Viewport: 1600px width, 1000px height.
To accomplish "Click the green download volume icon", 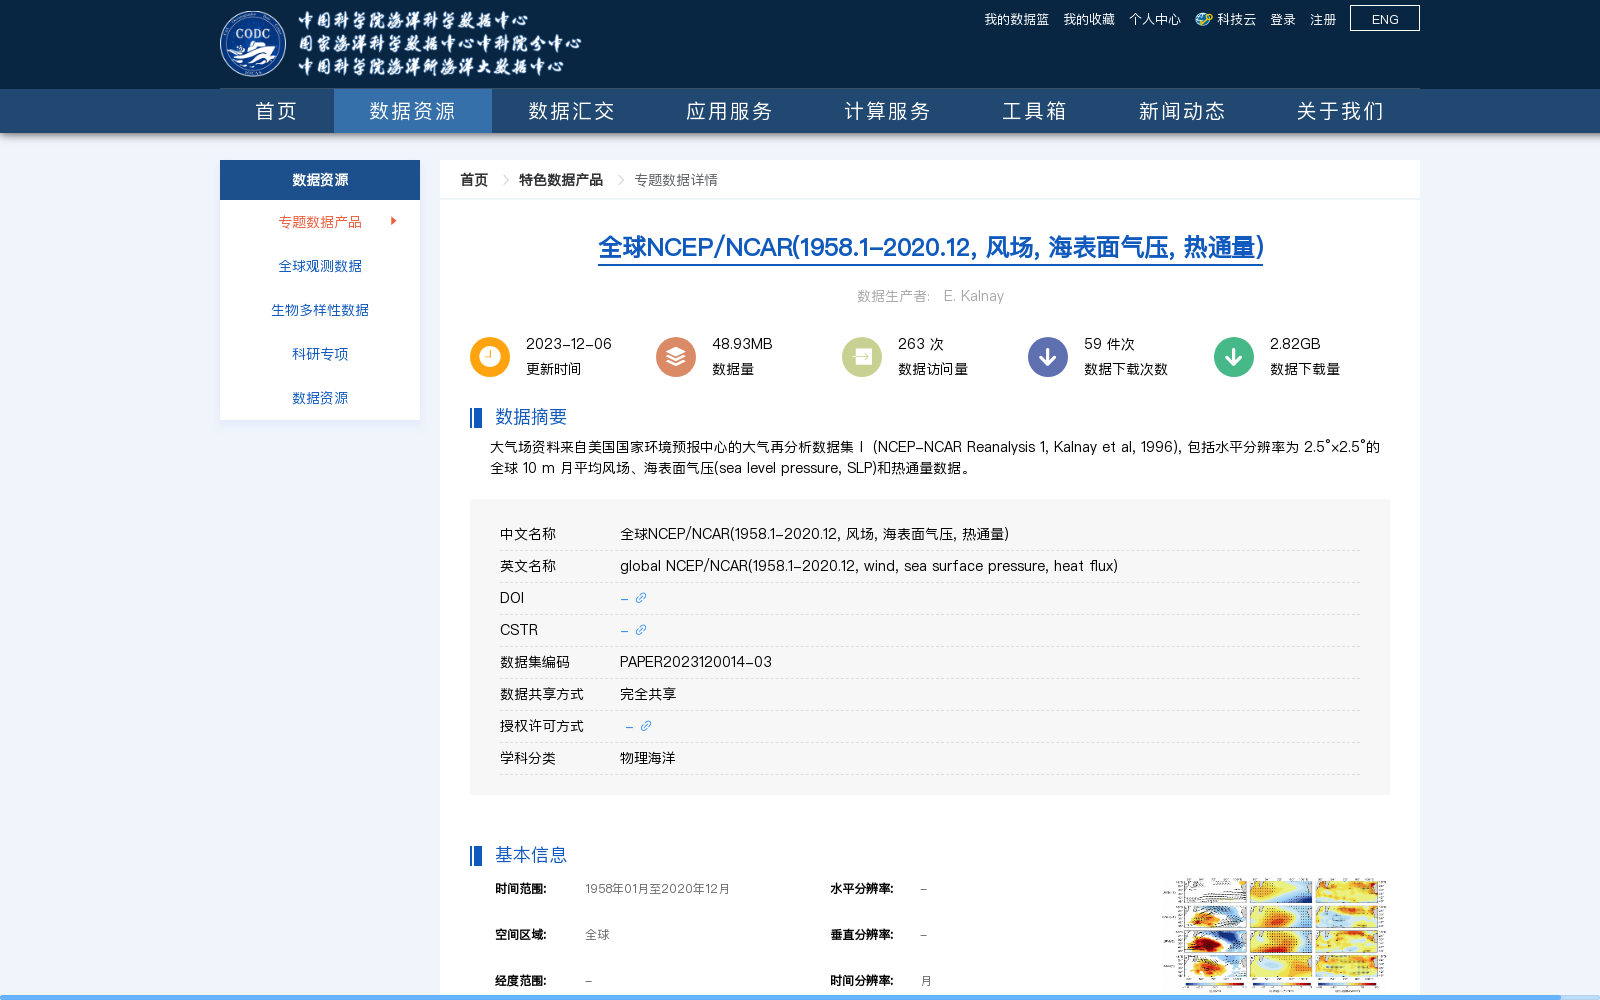I will point(1234,357).
